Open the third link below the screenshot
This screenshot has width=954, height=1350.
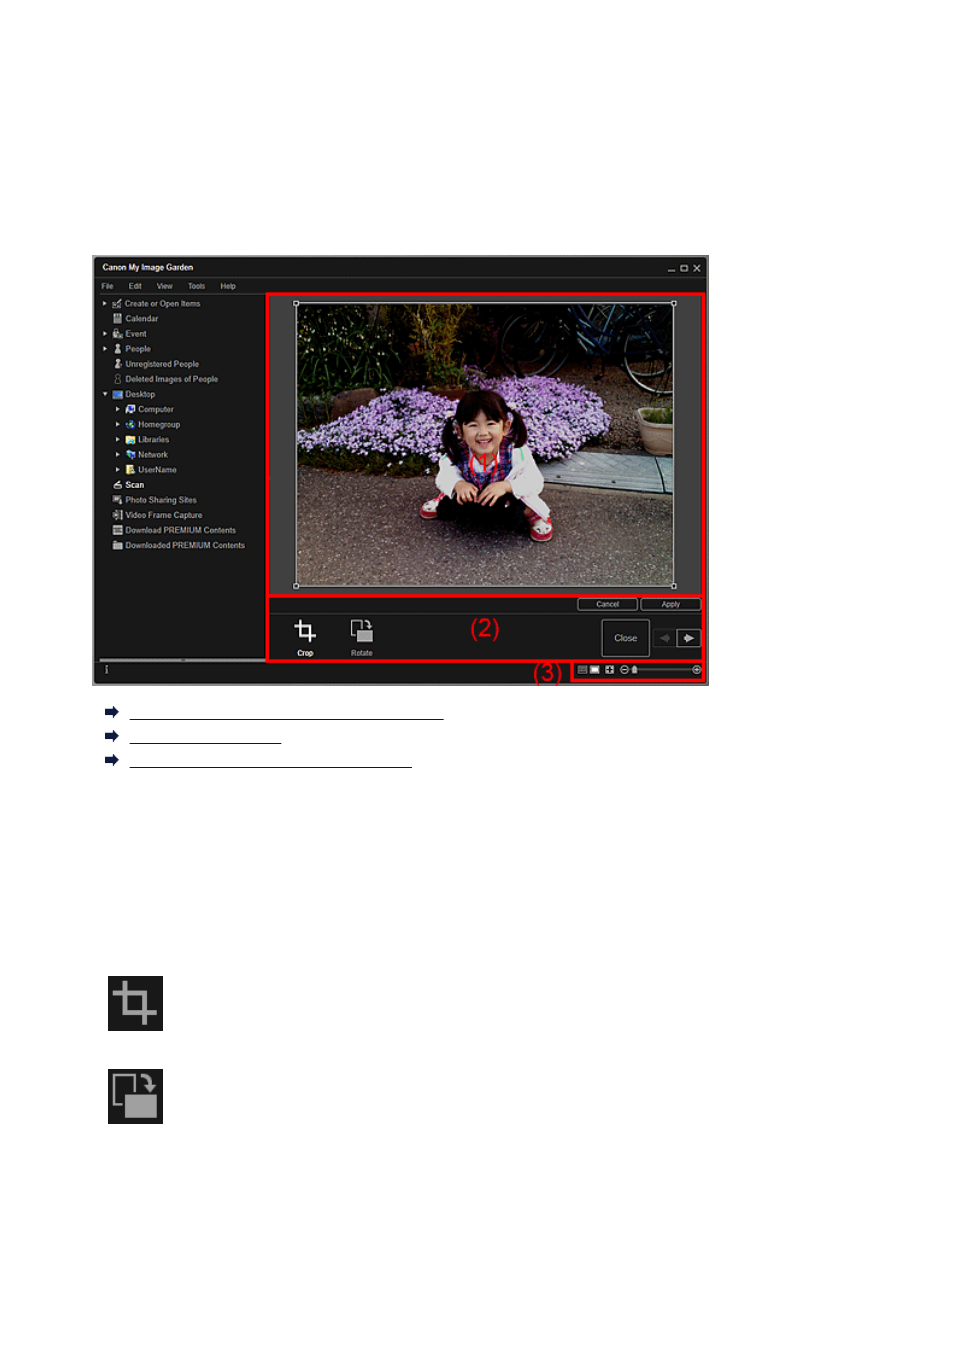click(270, 761)
